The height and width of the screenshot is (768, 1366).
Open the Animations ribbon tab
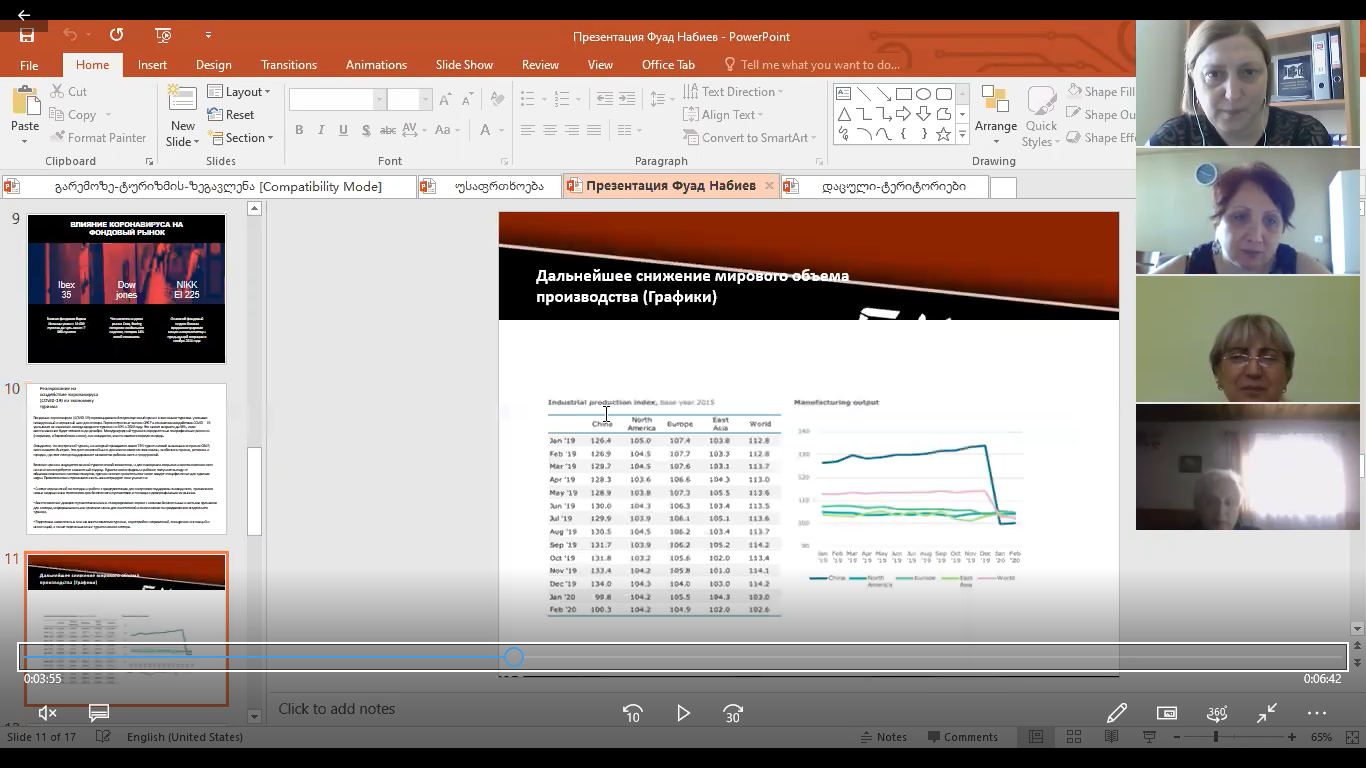coord(376,65)
